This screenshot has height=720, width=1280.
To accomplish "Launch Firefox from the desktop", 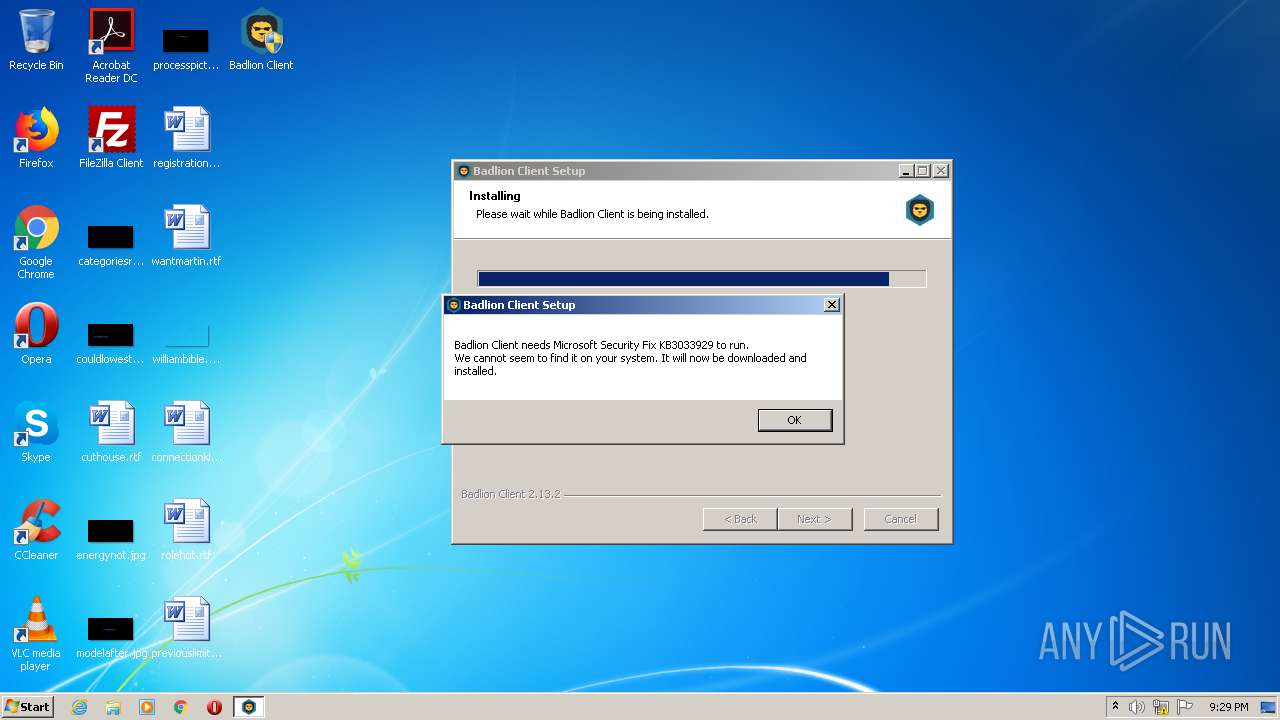I will [36, 138].
